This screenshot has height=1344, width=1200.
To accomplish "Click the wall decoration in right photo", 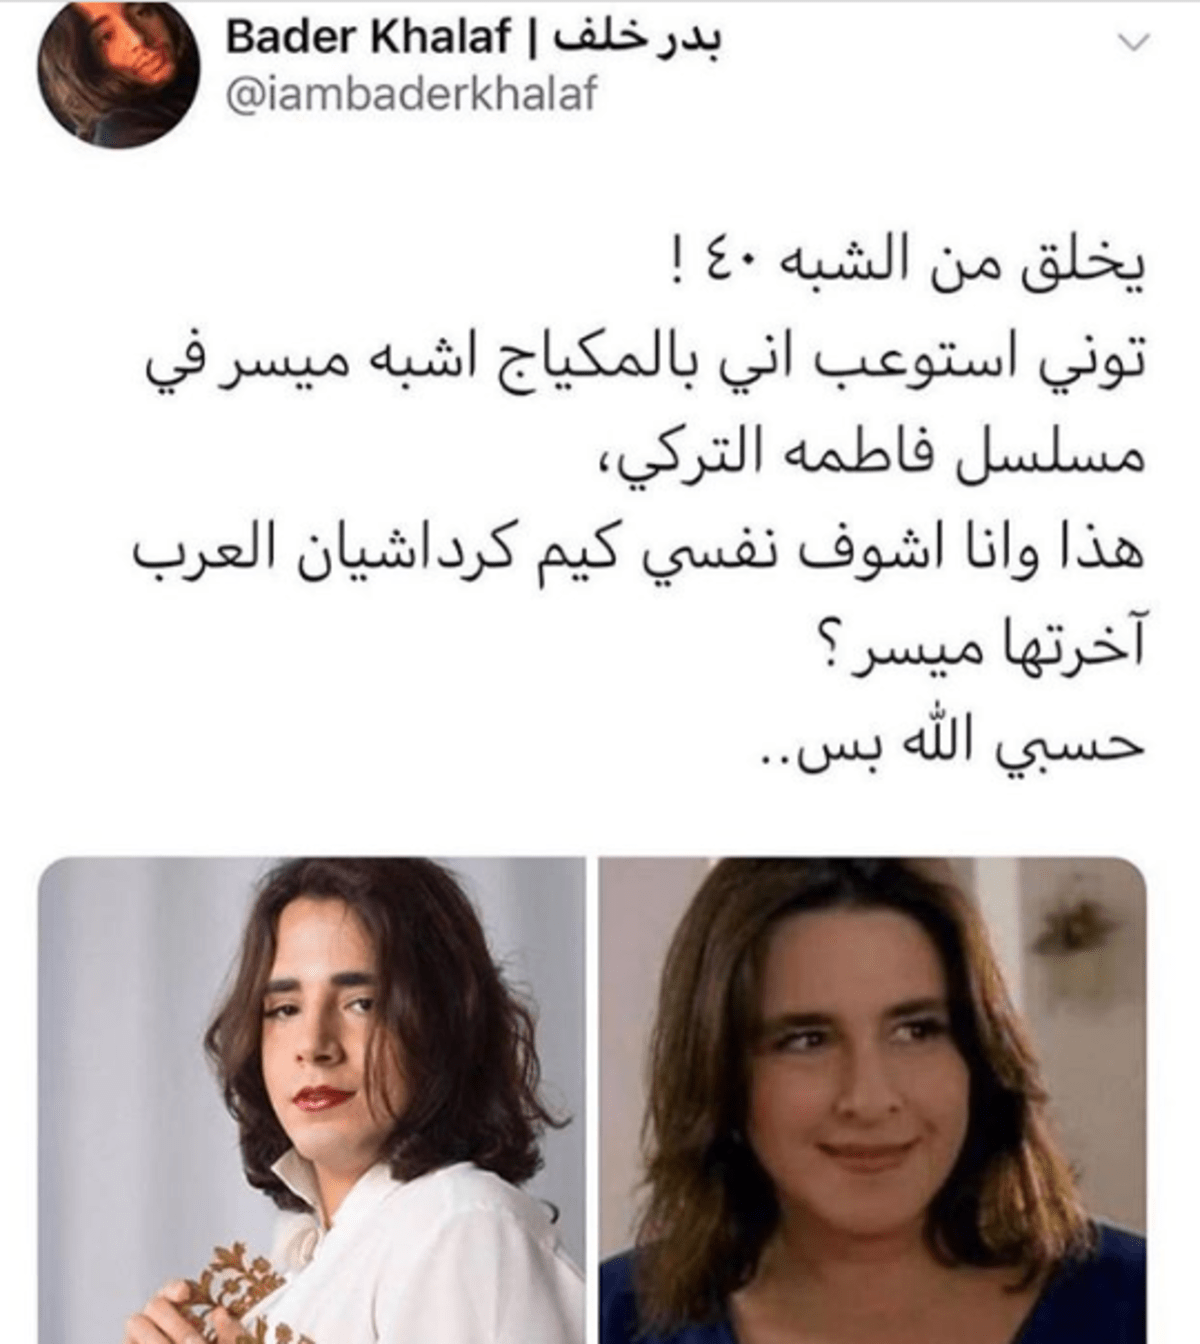I will click(x=1074, y=935).
